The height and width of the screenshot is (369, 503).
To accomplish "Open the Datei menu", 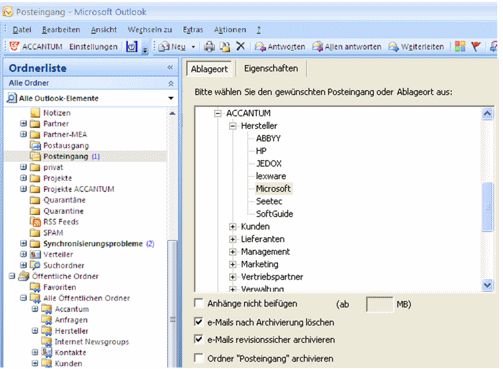I will pos(22,30).
